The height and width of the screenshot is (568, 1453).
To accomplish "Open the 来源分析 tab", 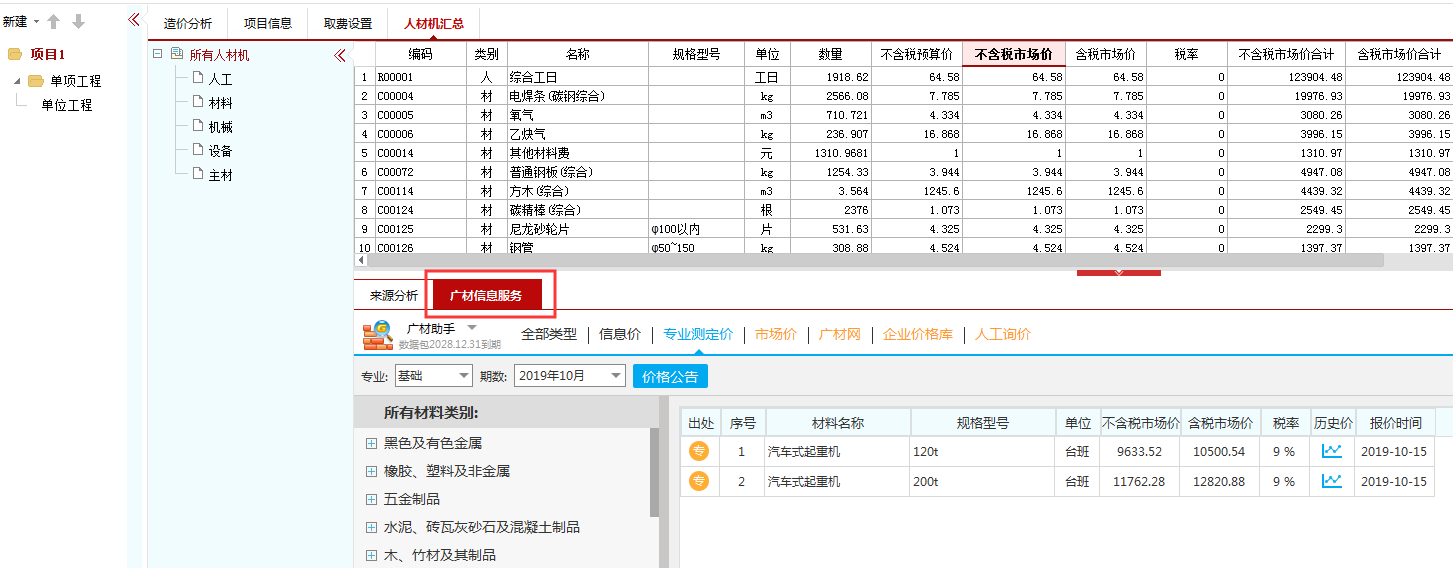I will pos(394,295).
